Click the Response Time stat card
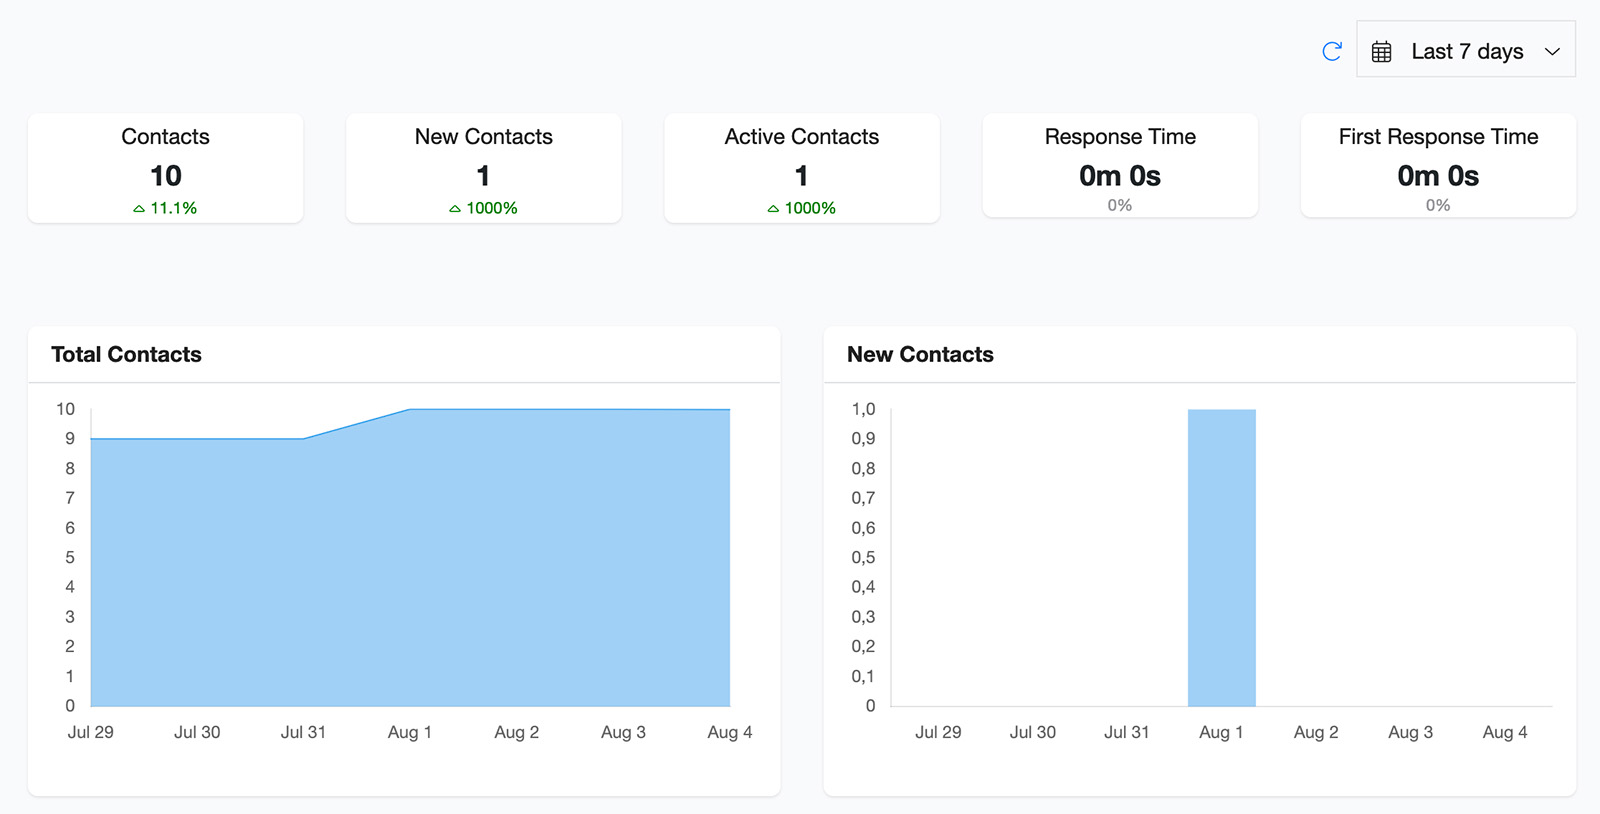The height and width of the screenshot is (814, 1600). pos(1120,165)
